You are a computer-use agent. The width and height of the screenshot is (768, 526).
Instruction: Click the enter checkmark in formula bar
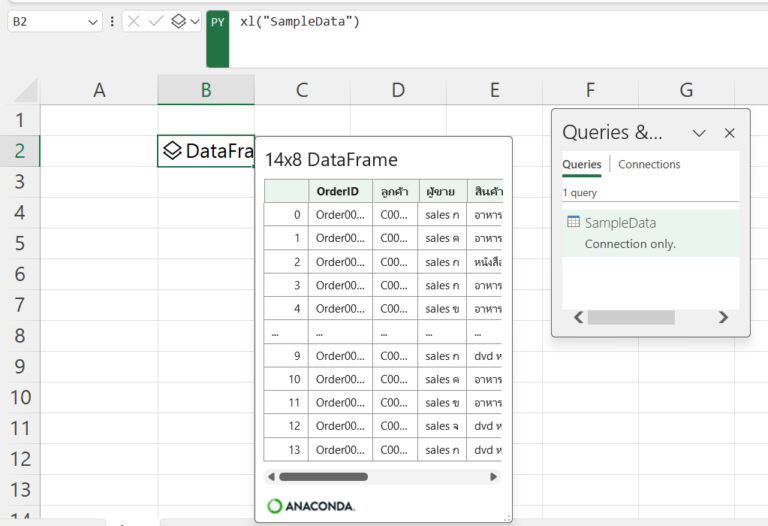(x=155, y=21)
